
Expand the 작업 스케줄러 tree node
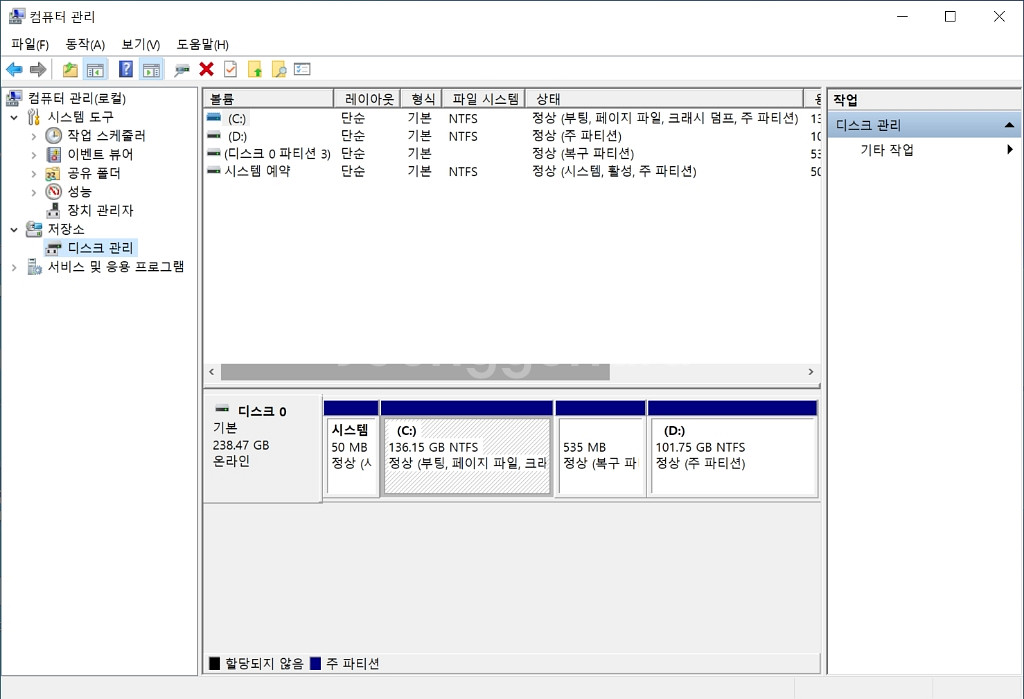34,136
